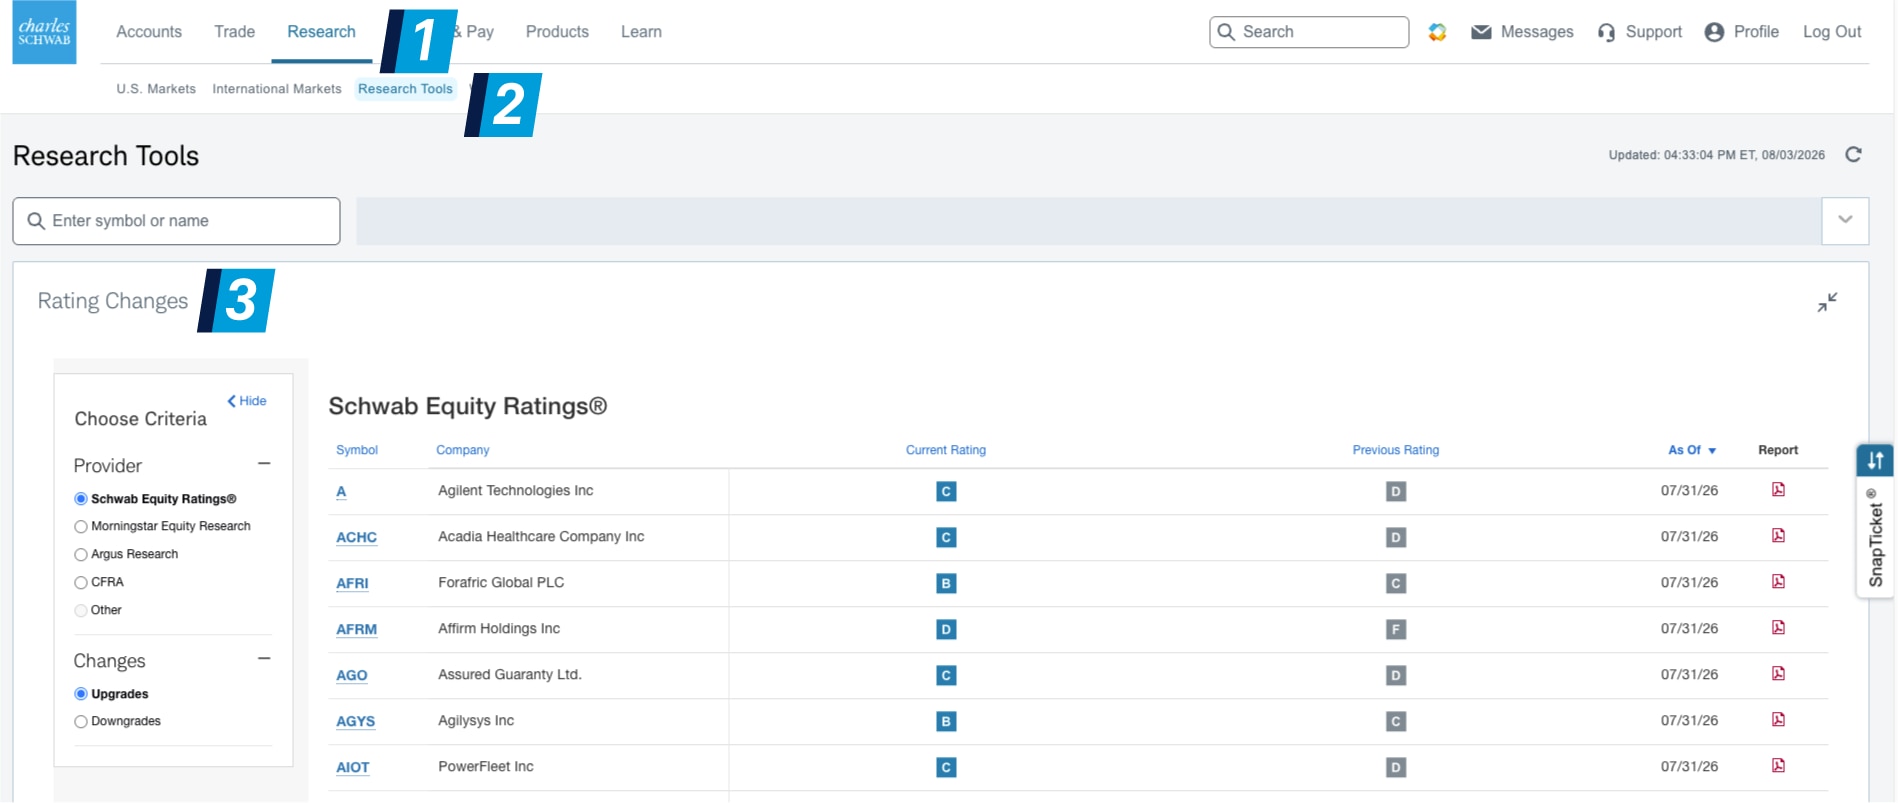Viewport: 1898px width, 803px height.
Task: Open Messages envelope icon
Action: [1481, 32]
